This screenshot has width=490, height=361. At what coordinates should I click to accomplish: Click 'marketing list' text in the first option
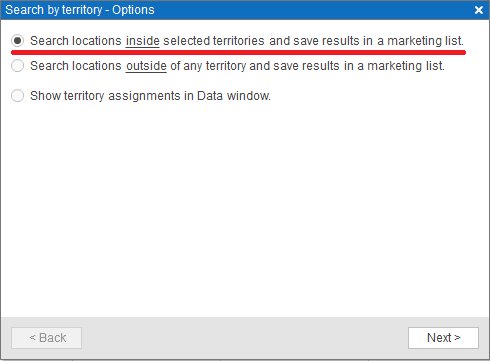coord(425,41)
